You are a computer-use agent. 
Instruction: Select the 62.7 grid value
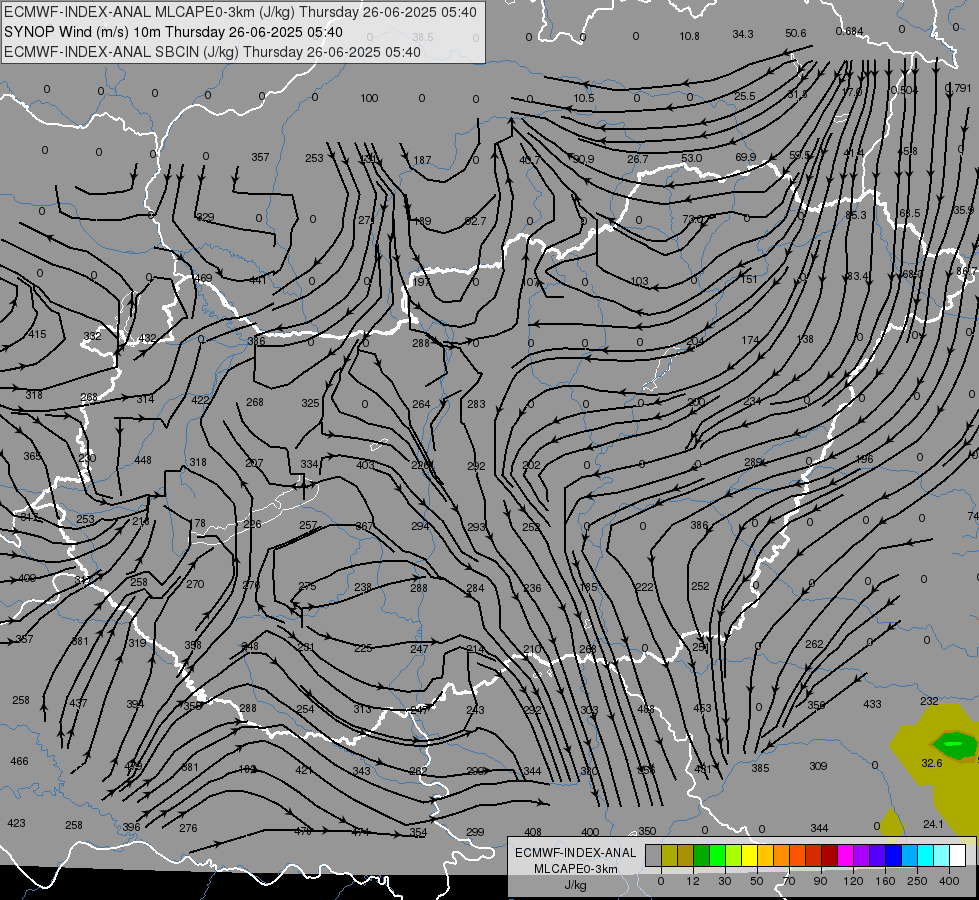(475, 221)
